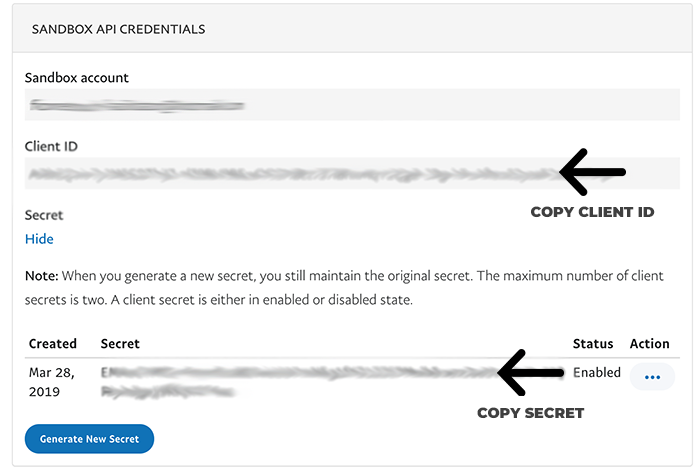Click the Enabled status text
This screenshot has width=700, height=468.
pos(597,372)
